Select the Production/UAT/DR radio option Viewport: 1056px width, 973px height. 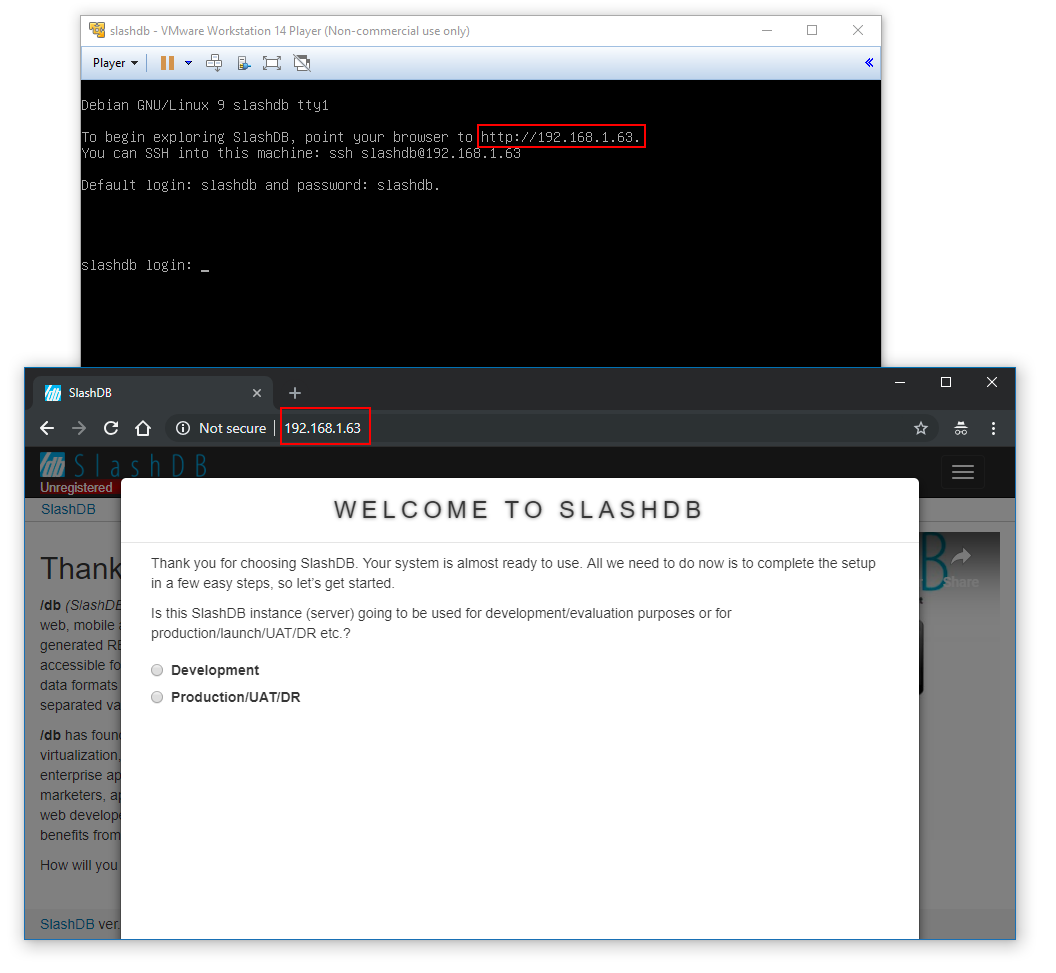click(x=157, y=697)
